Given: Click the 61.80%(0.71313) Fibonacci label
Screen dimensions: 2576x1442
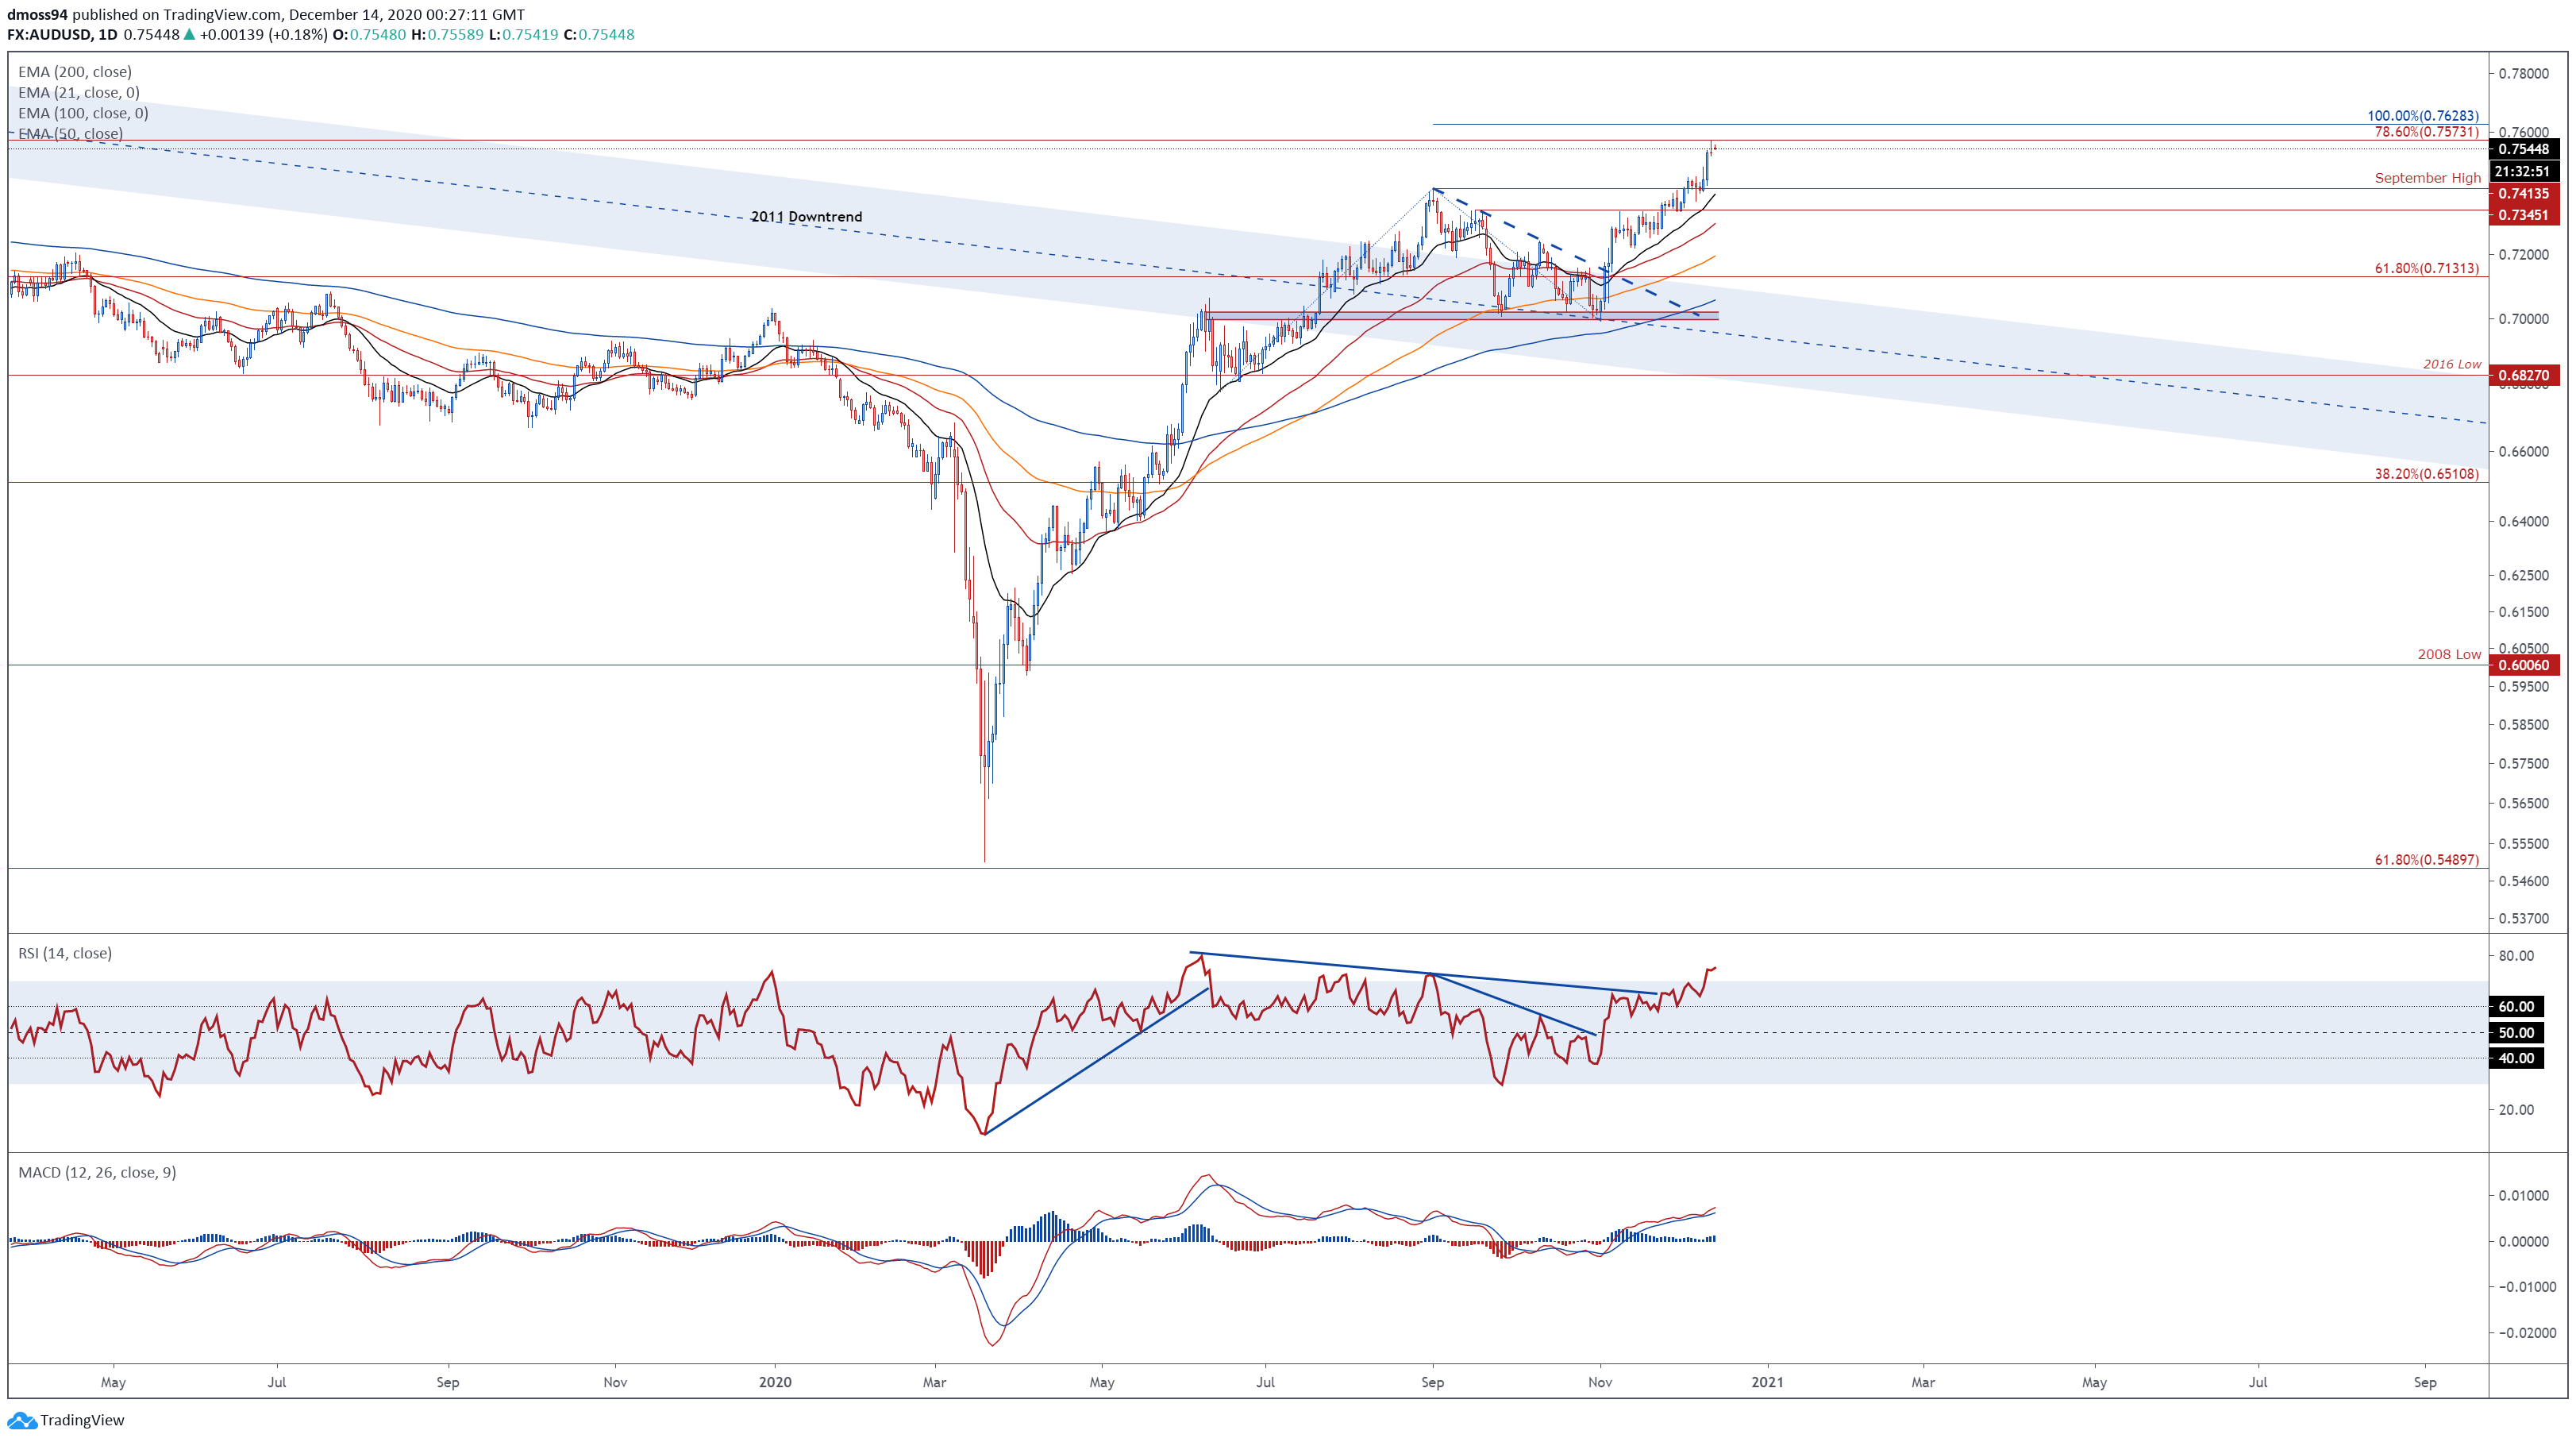Looking at the screenshot, I should pos(2427,268).
